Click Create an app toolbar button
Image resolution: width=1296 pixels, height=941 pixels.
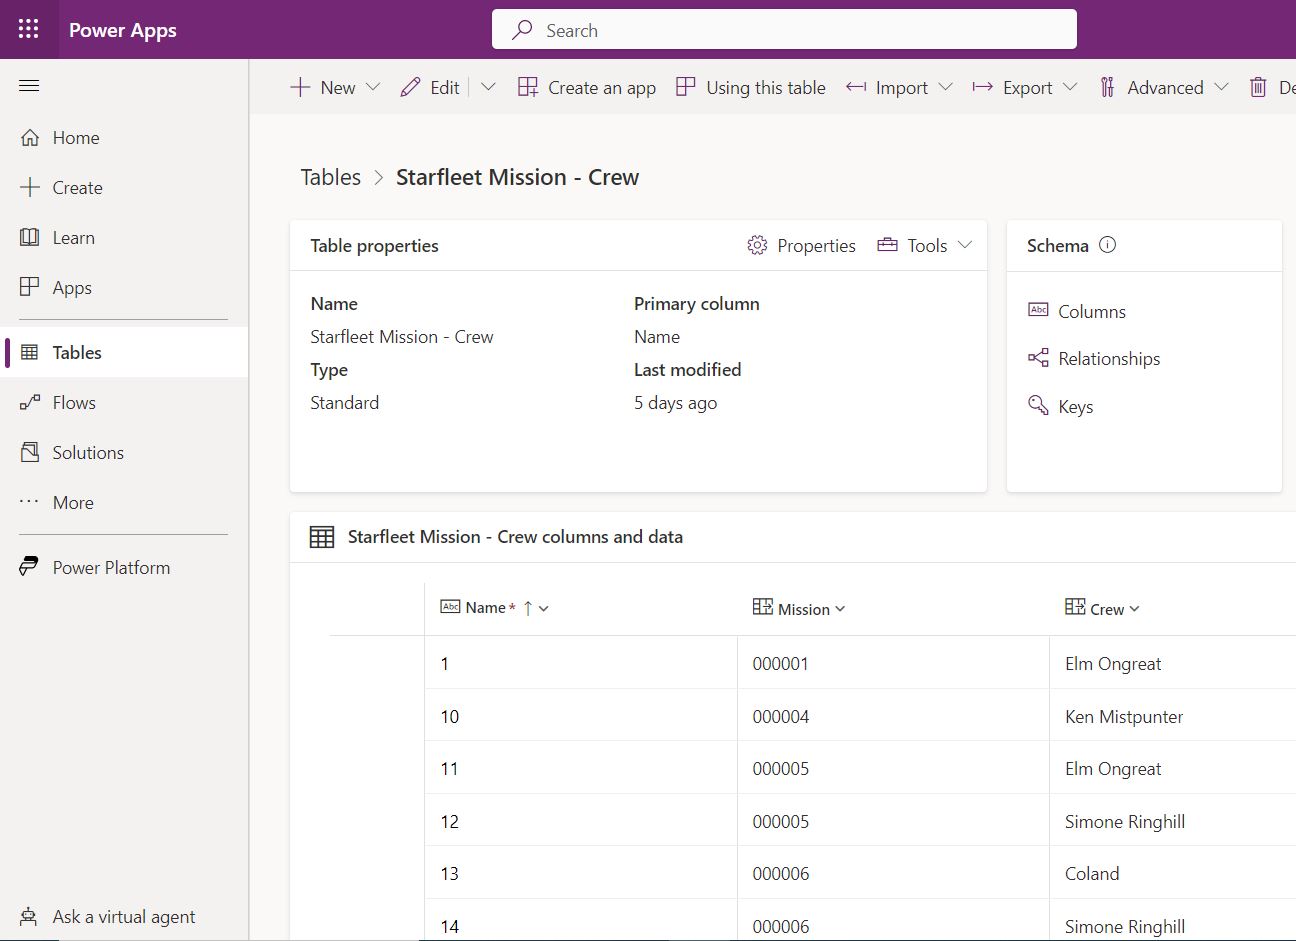point(587,88)
